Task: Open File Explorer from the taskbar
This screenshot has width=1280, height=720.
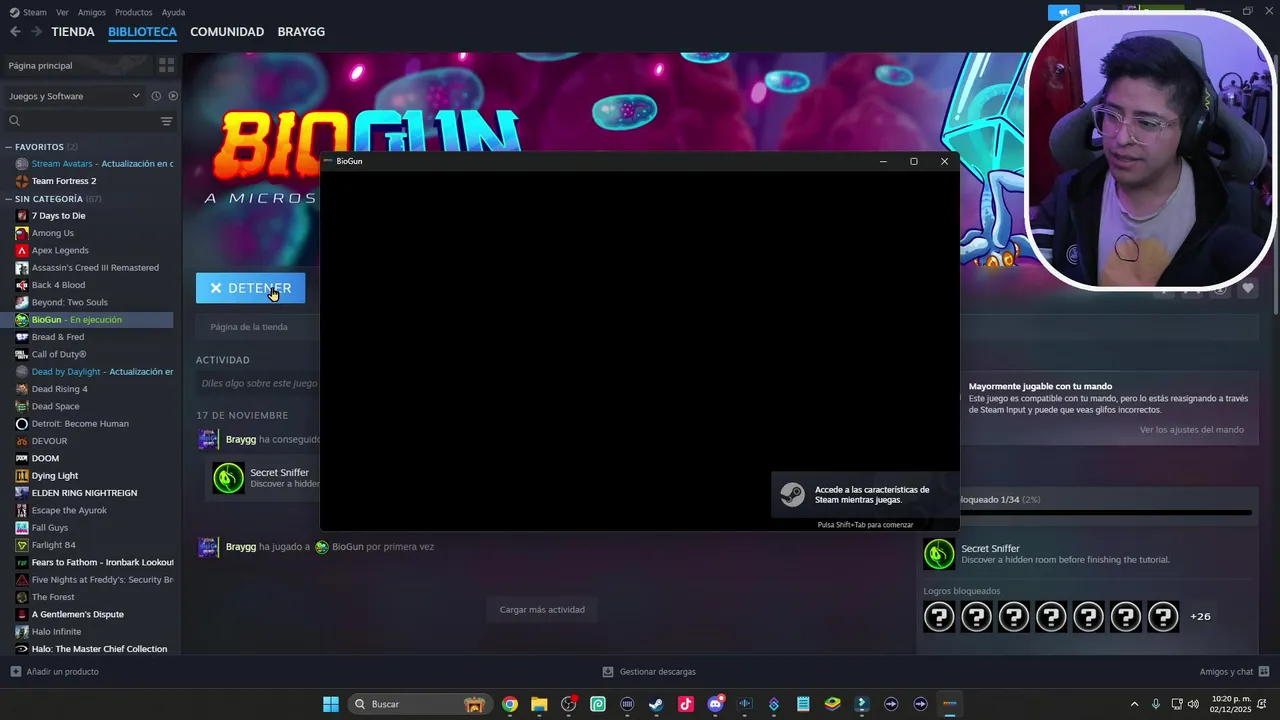Action: (x=539, y=704)
